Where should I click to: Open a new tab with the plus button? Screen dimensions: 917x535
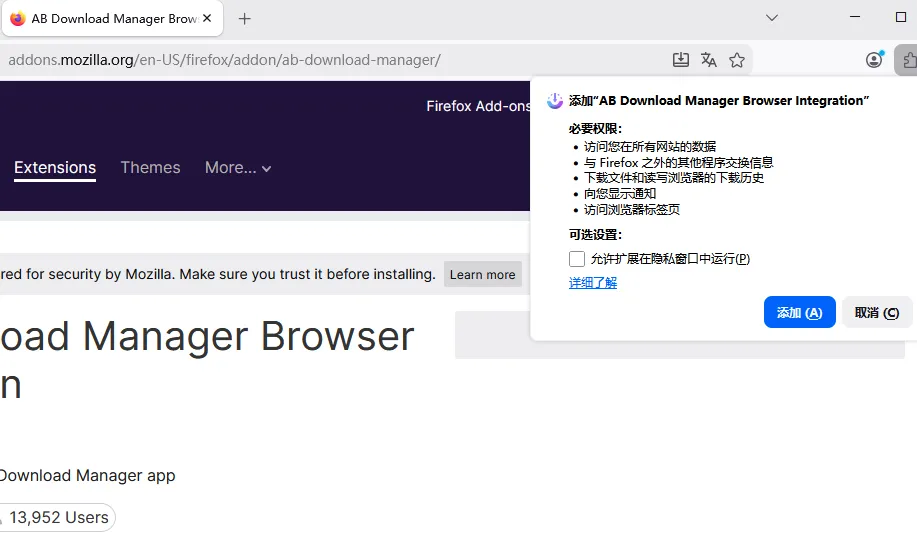(244, 19)
